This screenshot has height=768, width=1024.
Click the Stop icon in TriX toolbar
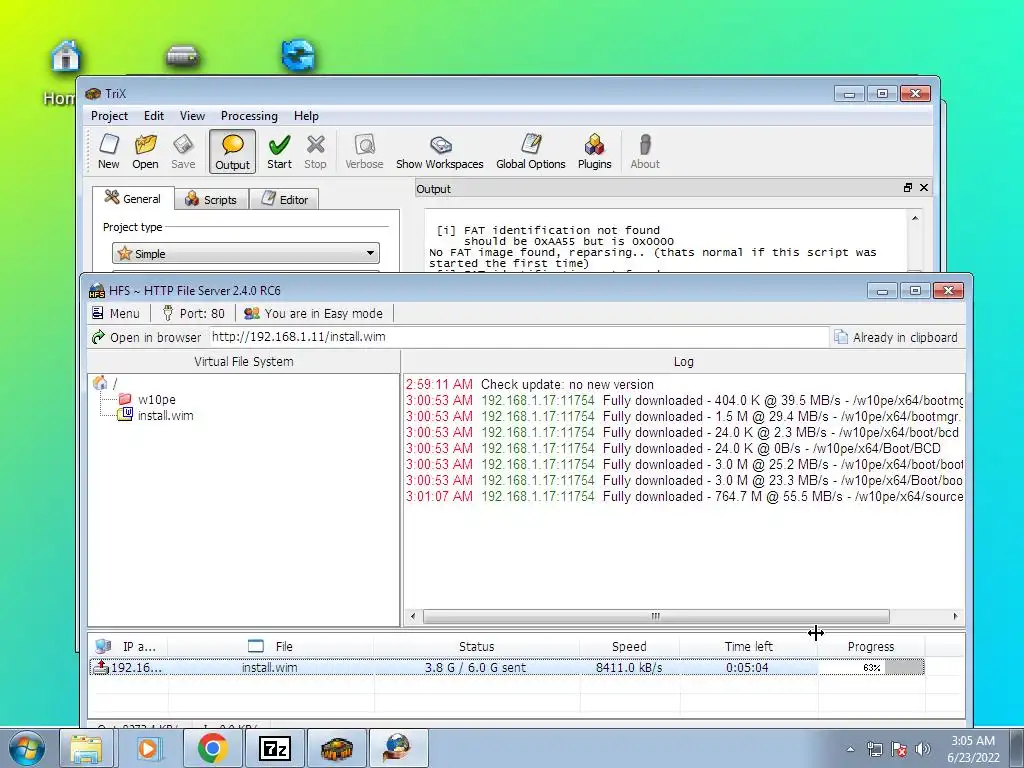click(x=315, y=152)
